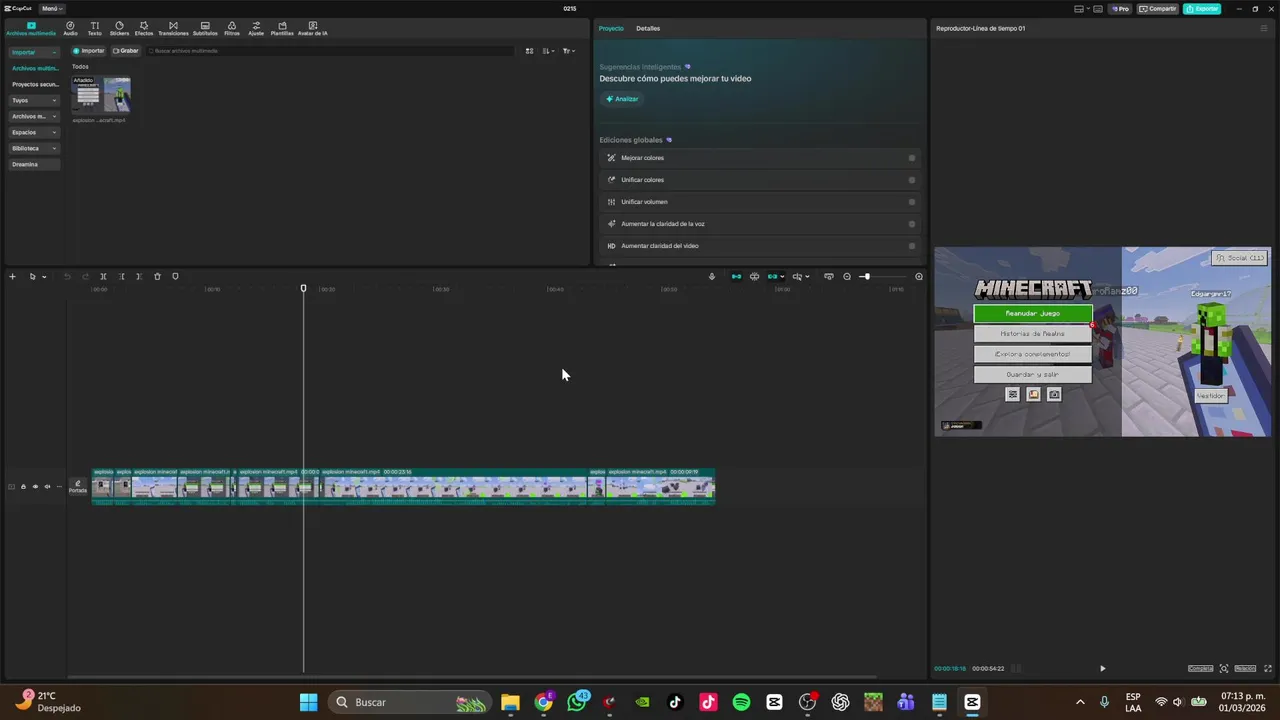Select Proyectos secundarios in sidebar

point(34,84)
